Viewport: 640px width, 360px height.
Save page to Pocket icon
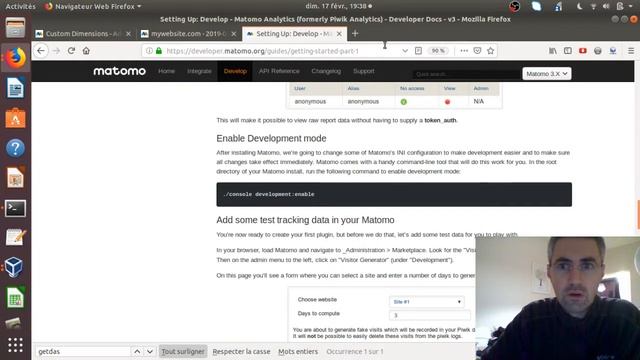477,51
